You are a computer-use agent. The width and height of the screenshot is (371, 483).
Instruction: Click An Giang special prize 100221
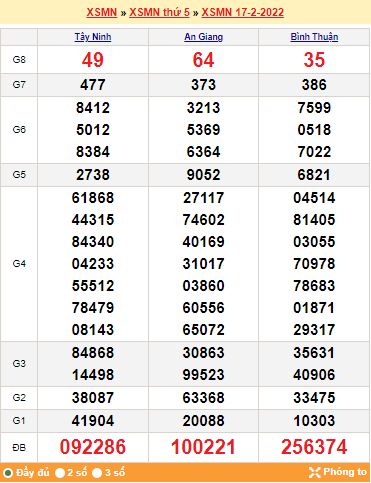203,447
